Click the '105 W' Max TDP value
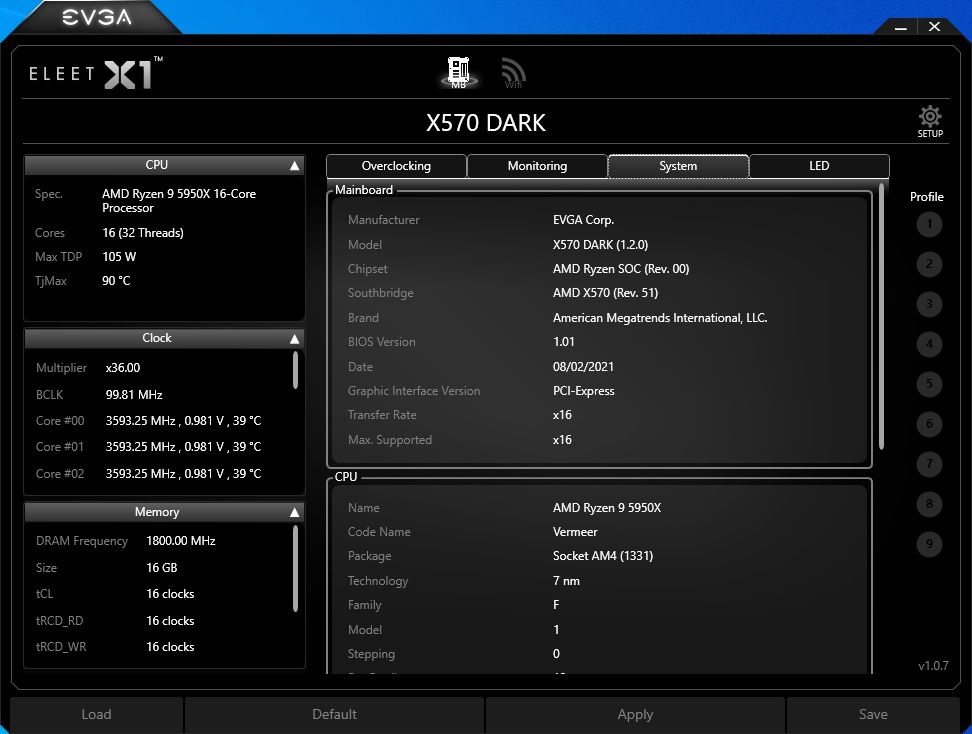 point(119,257)
